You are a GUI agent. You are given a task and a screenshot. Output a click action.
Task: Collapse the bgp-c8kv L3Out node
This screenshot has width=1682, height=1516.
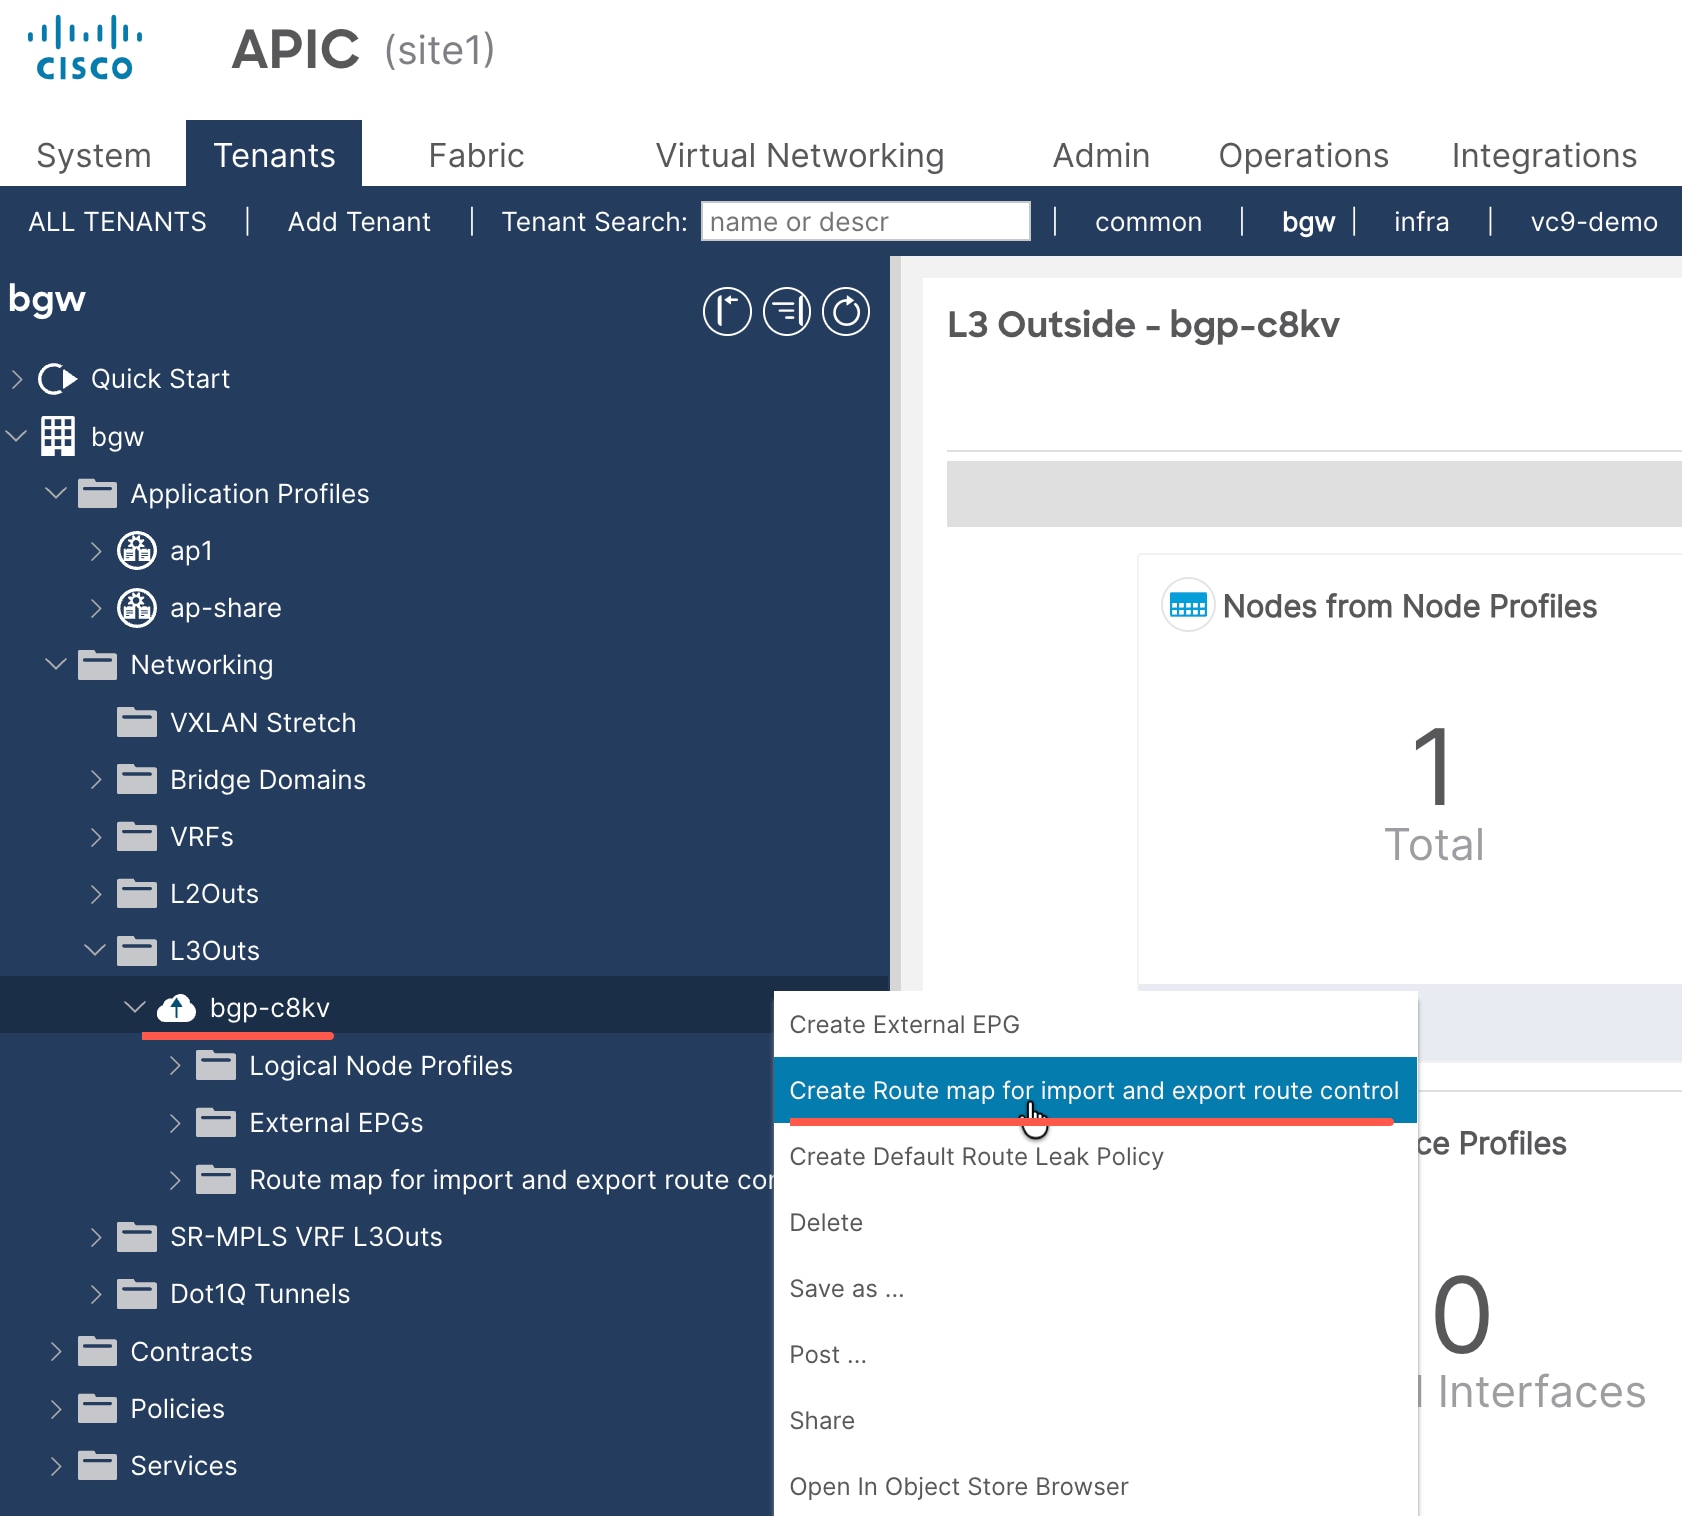pos(135,1007)
